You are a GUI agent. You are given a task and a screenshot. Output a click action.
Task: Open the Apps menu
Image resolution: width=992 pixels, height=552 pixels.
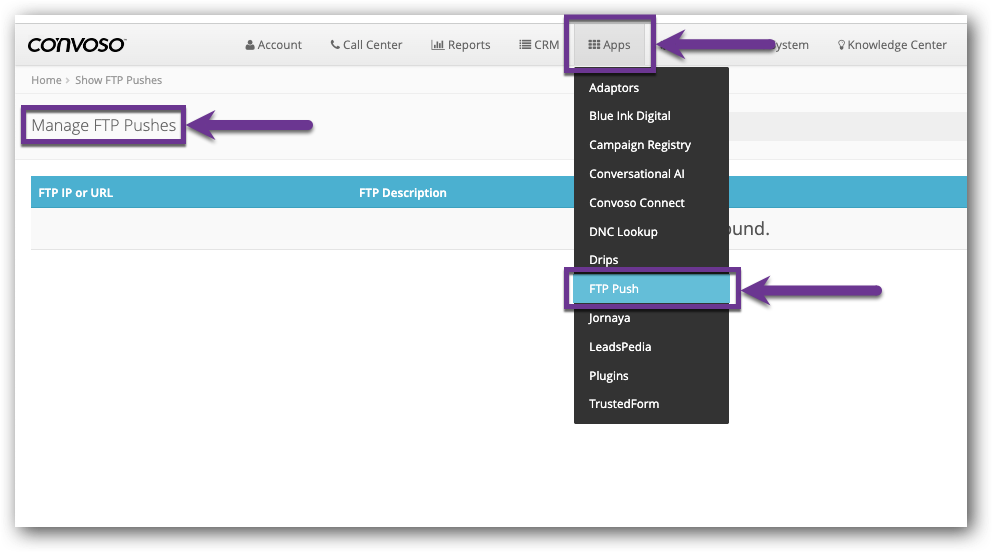pyautogui.click(x=609, y=45)
